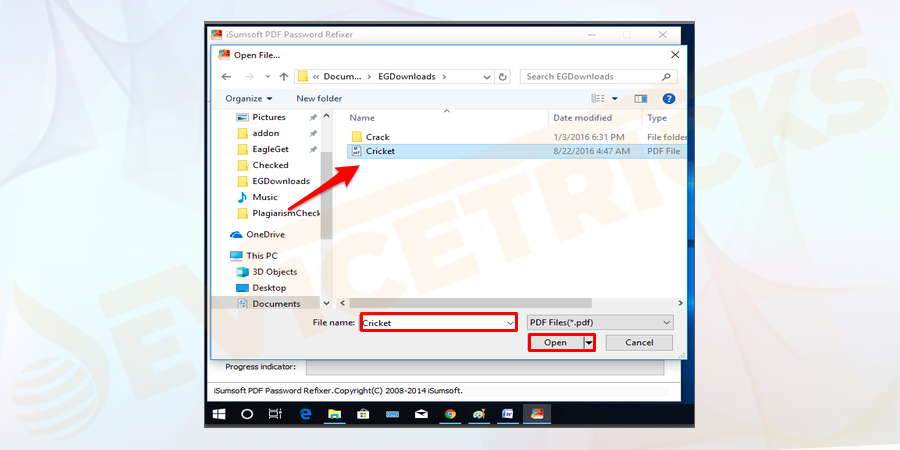The width and height of the screenshot is (900, 450).
Task: Click the navigation pane scroll down arrow
Action: click(x=327, y=303)
